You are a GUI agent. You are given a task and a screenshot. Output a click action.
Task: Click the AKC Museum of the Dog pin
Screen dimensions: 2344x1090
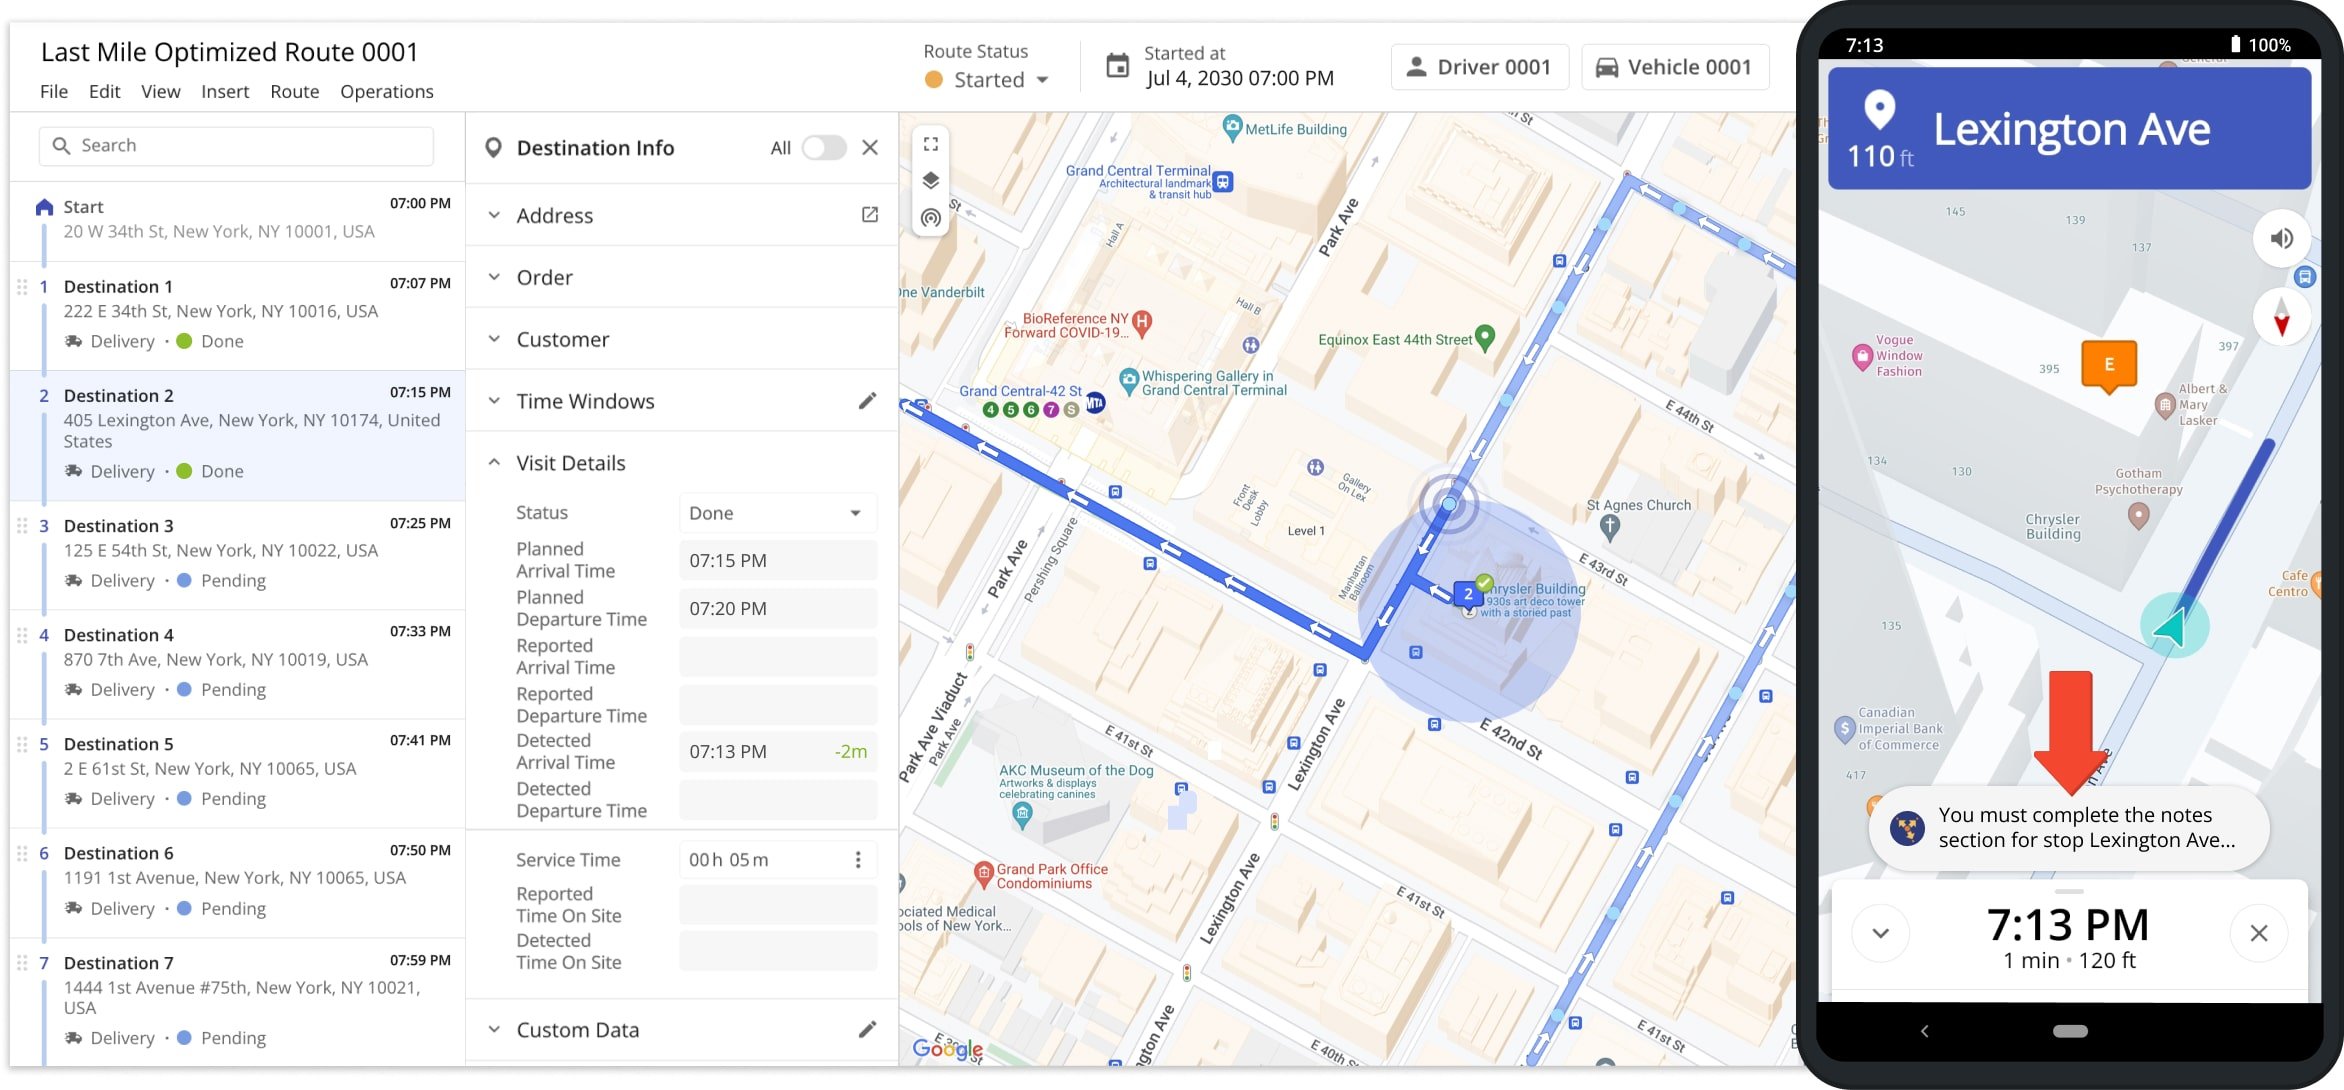point(1022,815)
